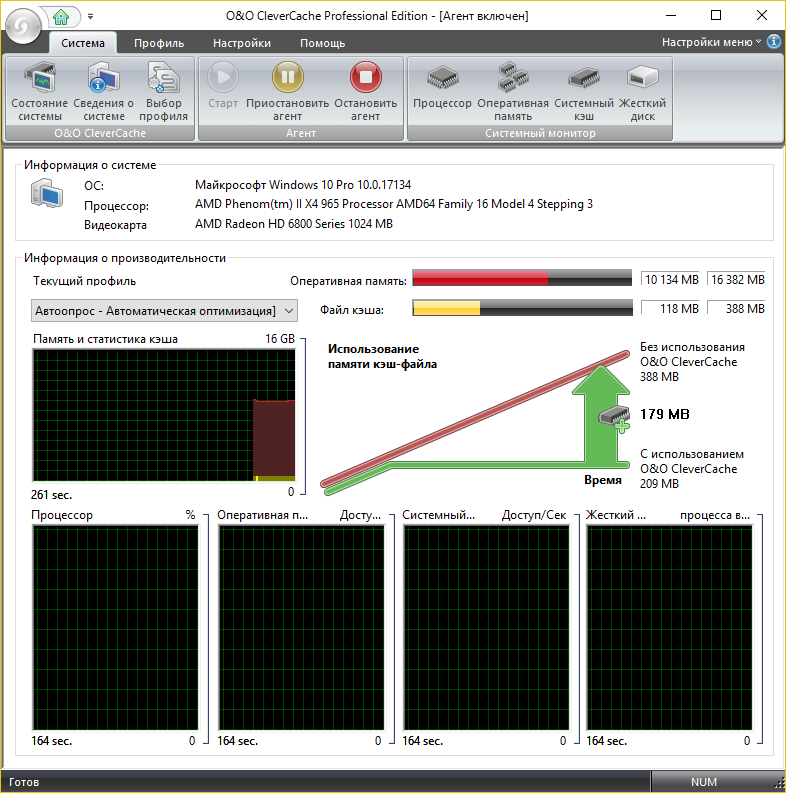Open the System cache (Системный кэш) monitor

pyautogui.click(x=584, y=92)
